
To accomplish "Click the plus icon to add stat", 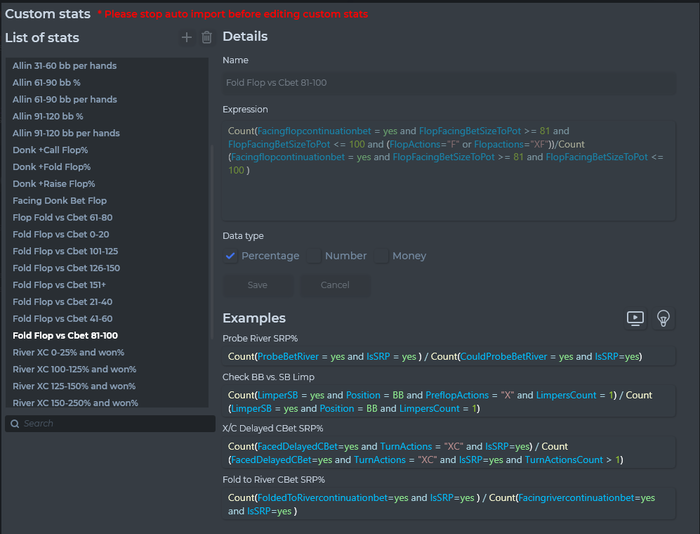I will click(x=186, y=38).
